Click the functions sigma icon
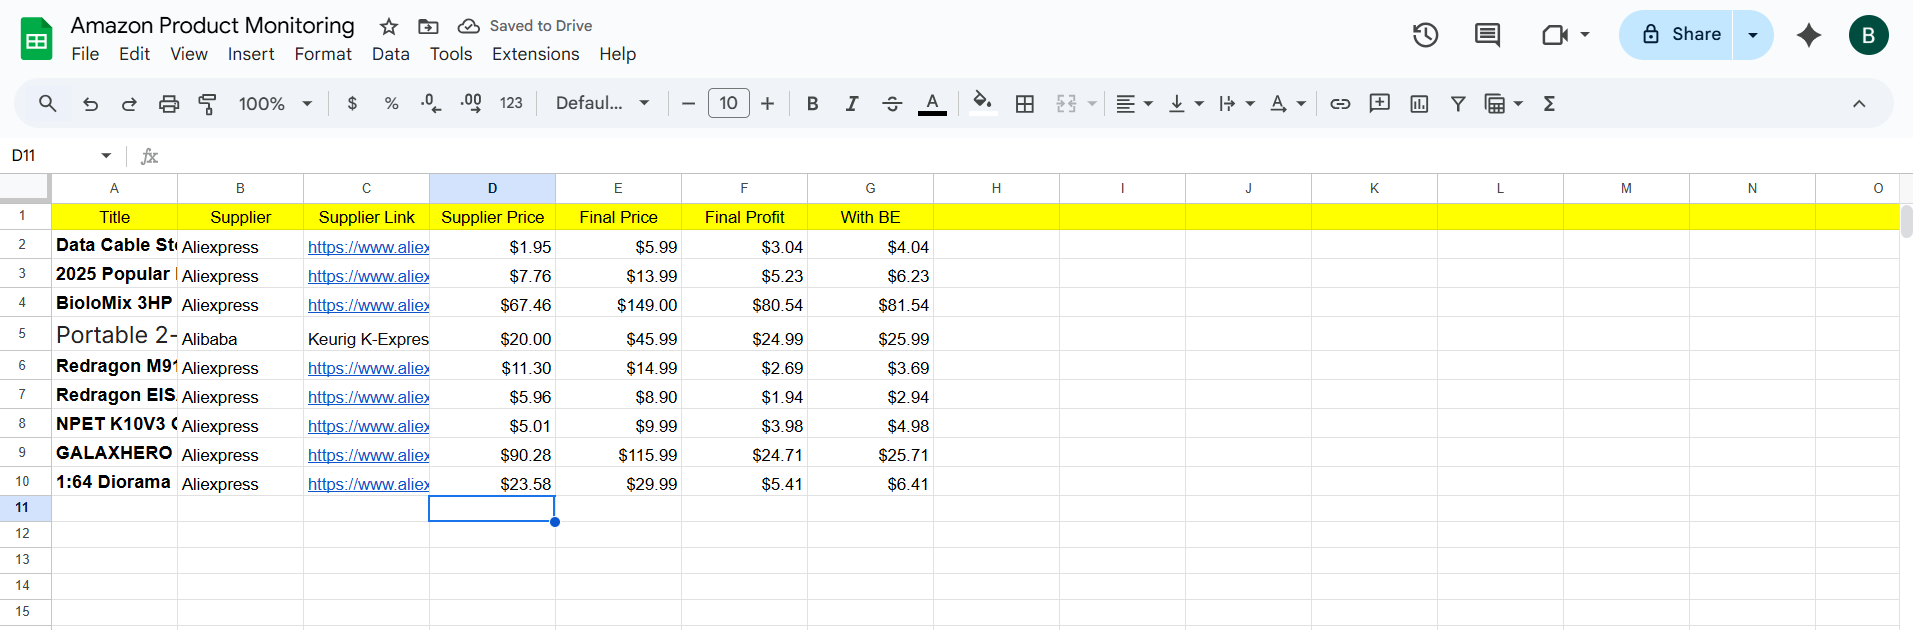The height and width of the screenshot is (630, 1913). (1549, 104)
